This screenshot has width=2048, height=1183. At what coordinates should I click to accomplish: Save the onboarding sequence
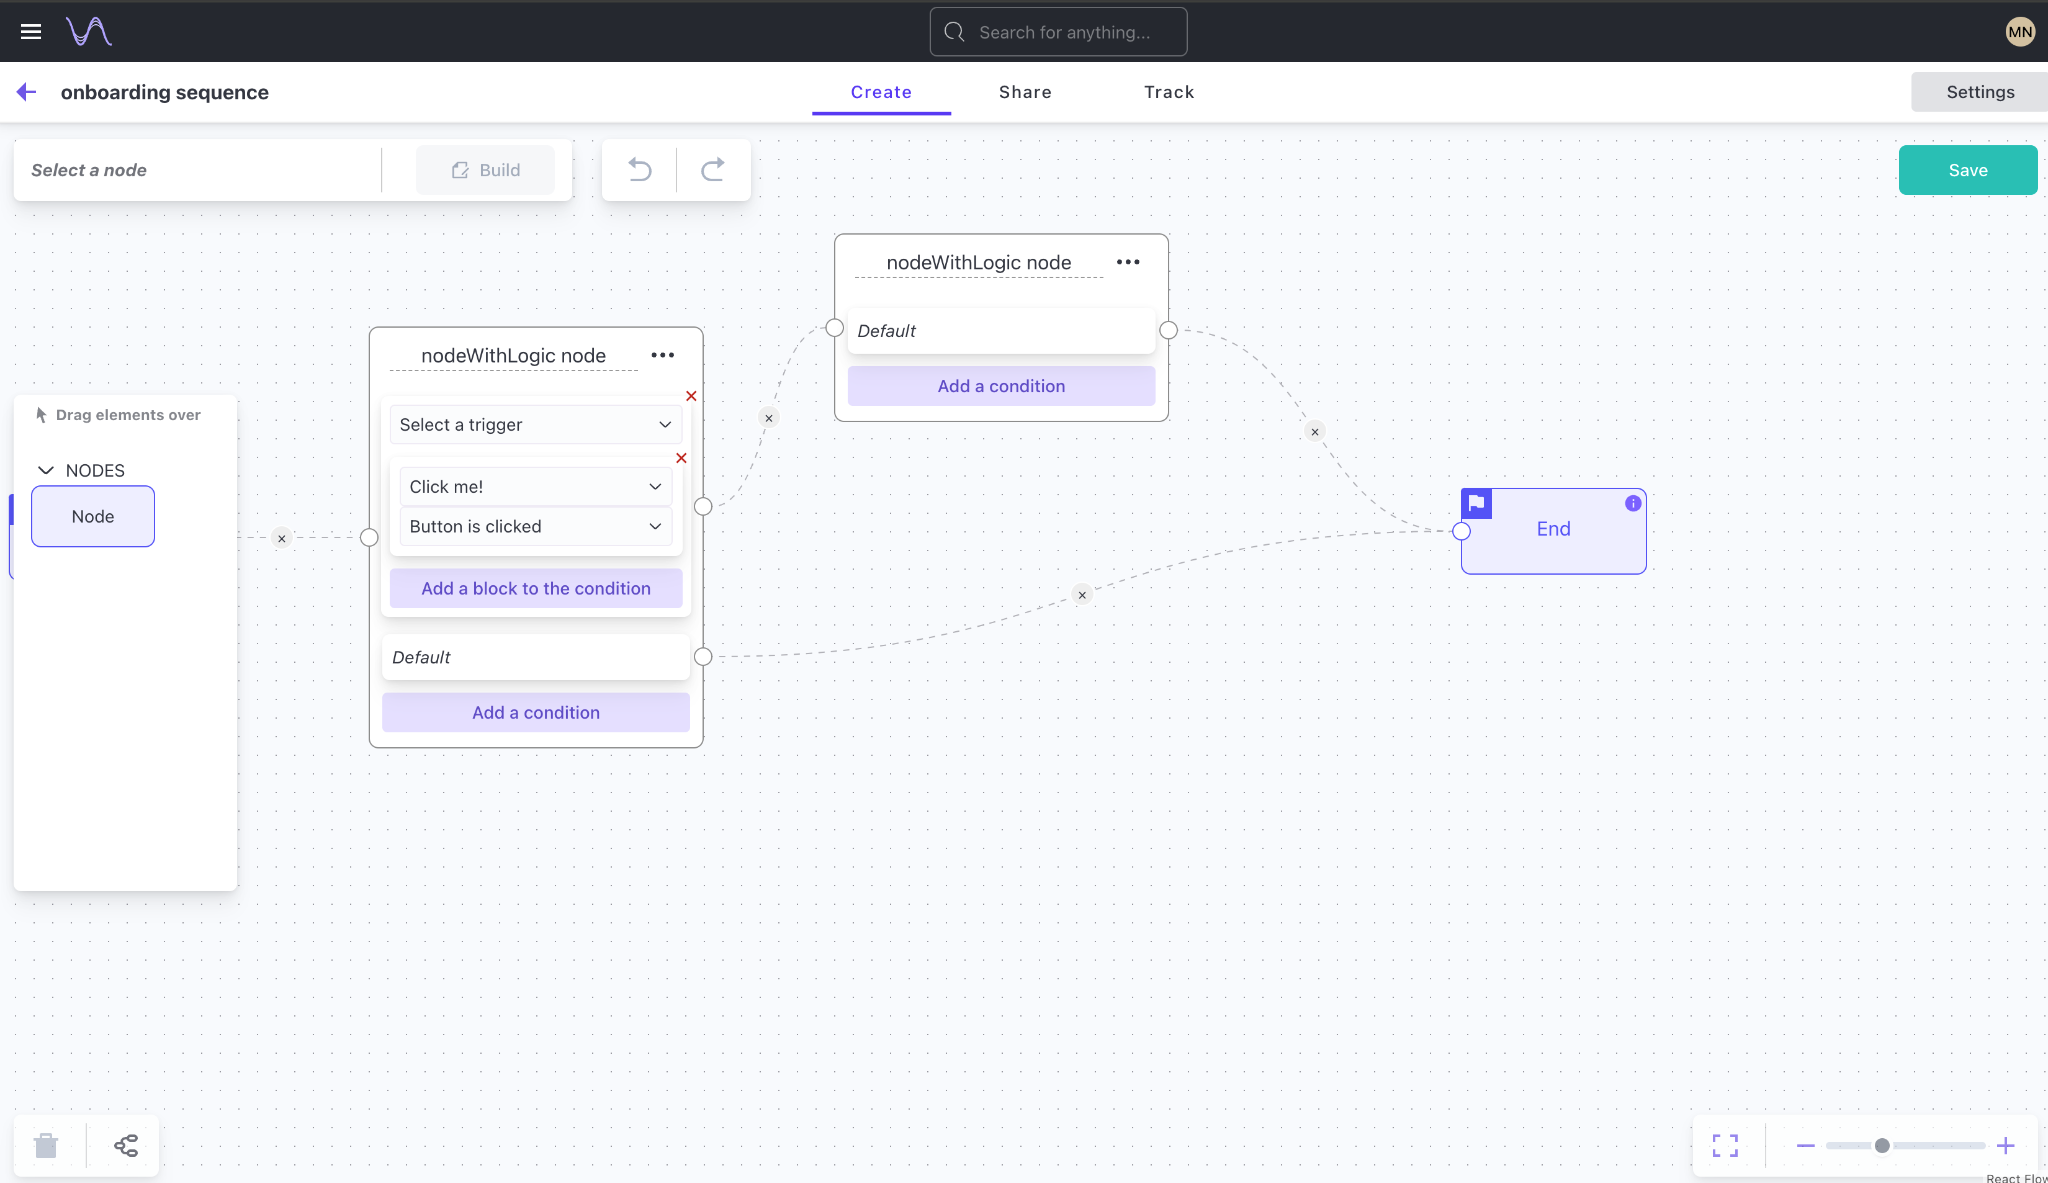click(1966, 170)
